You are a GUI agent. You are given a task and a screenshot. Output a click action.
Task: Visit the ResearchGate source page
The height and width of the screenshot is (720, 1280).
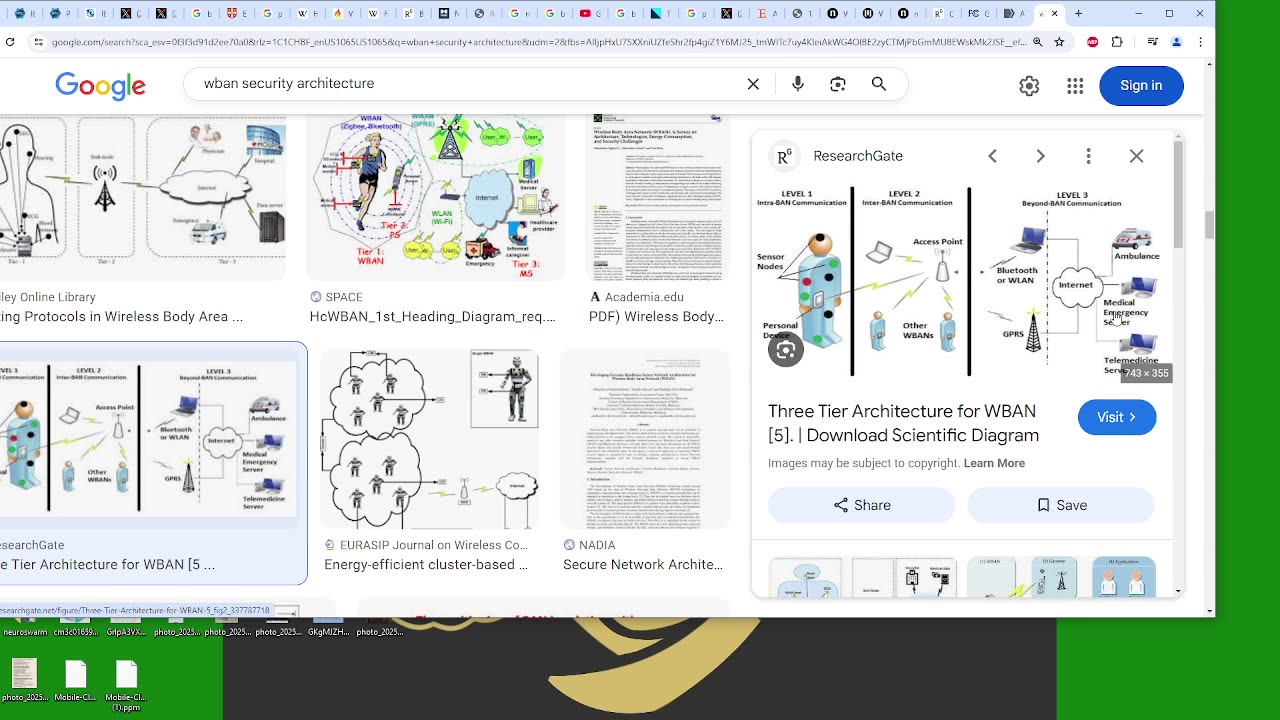[1117, 417]
